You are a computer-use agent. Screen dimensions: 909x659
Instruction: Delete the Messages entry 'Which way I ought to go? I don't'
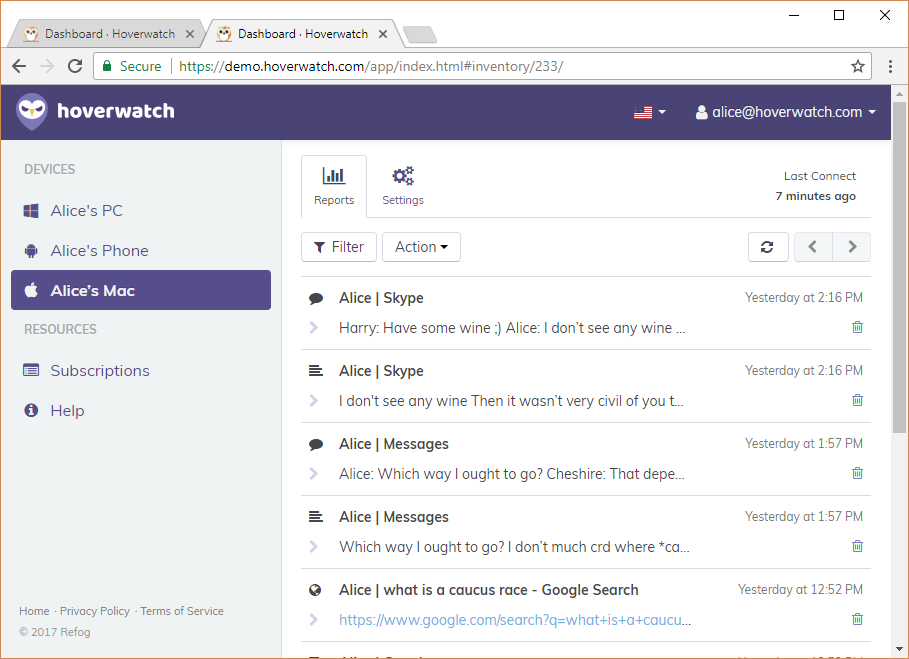(x=857, y=546)
